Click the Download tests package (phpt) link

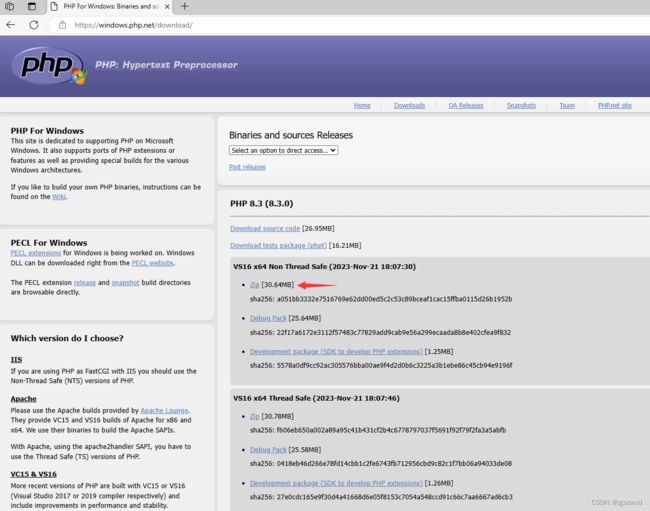pyautogui.click(x=278, y=245)
